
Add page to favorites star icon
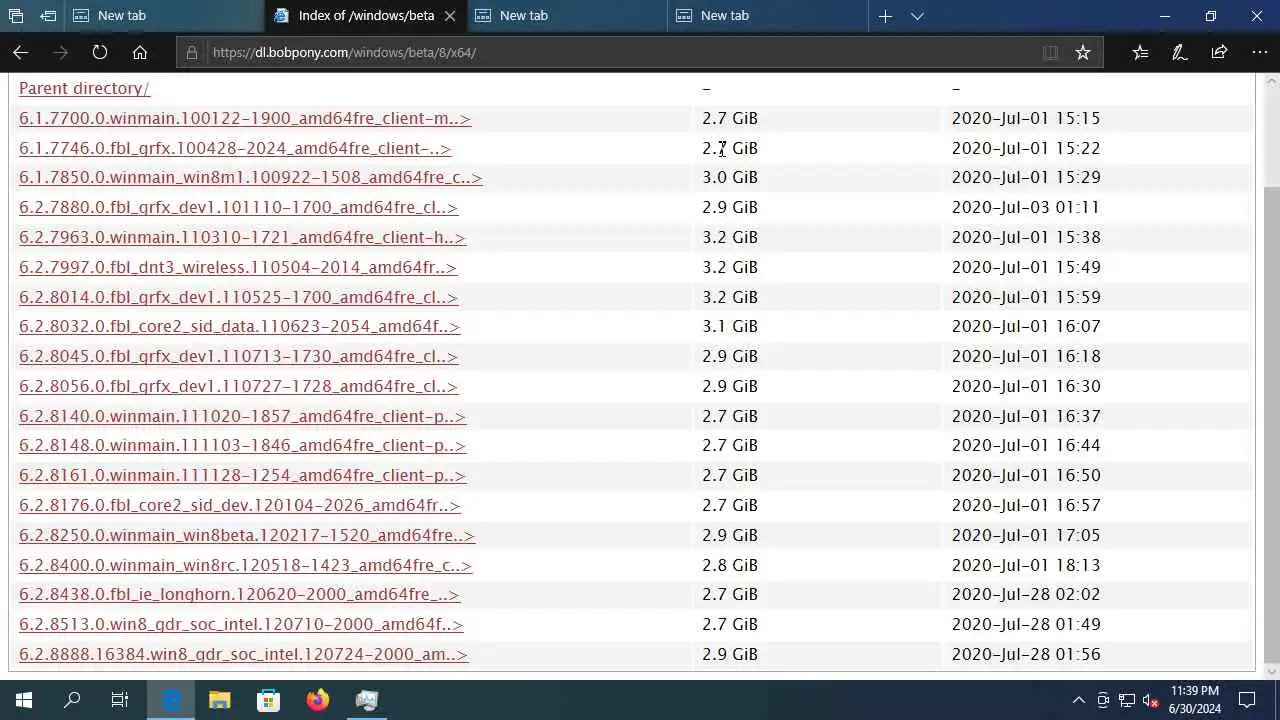[x=1083, y=52]
